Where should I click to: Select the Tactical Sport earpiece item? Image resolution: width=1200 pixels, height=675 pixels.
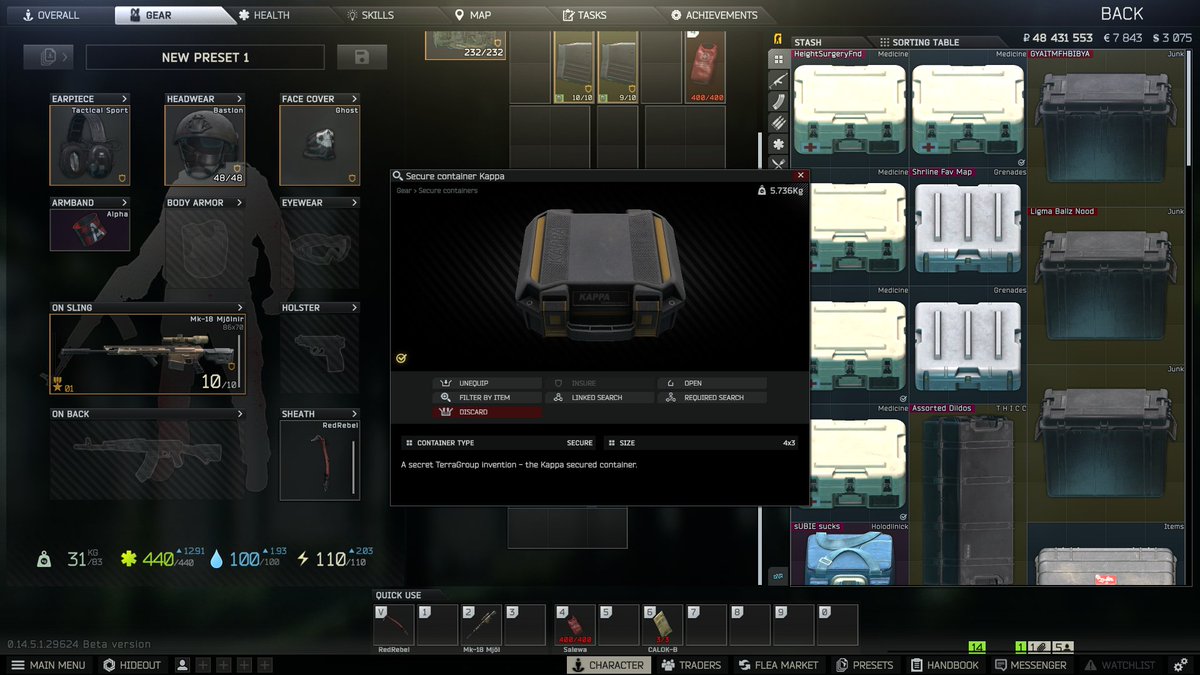[x=90, y=145]
